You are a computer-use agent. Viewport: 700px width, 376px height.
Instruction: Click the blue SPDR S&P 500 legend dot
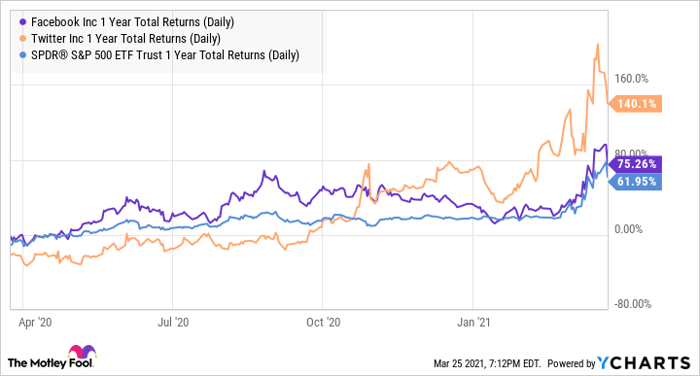(23, 55)
